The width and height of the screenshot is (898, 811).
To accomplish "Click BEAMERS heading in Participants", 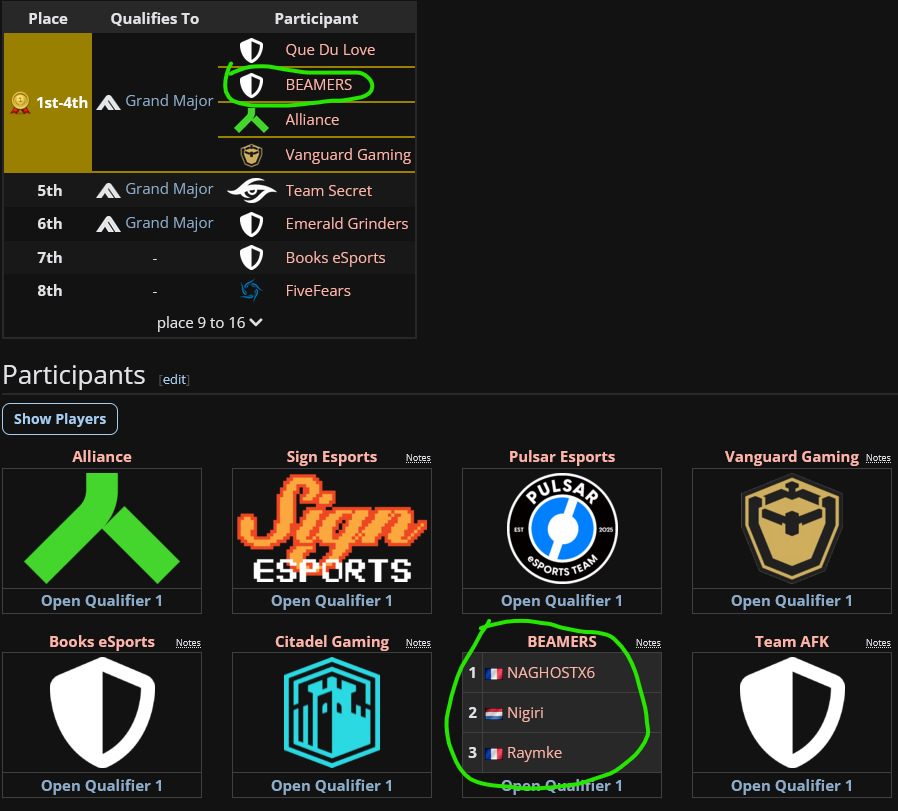I will (x=562, y=642).
